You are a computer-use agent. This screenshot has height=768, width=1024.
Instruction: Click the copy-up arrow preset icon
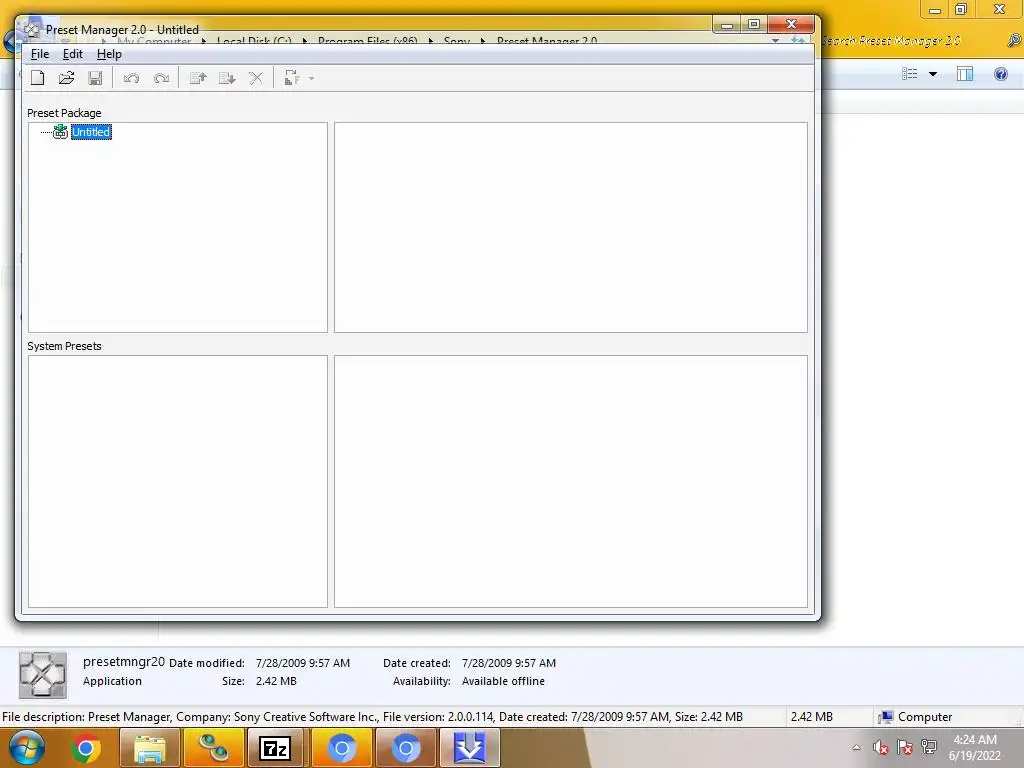(198, 78)
